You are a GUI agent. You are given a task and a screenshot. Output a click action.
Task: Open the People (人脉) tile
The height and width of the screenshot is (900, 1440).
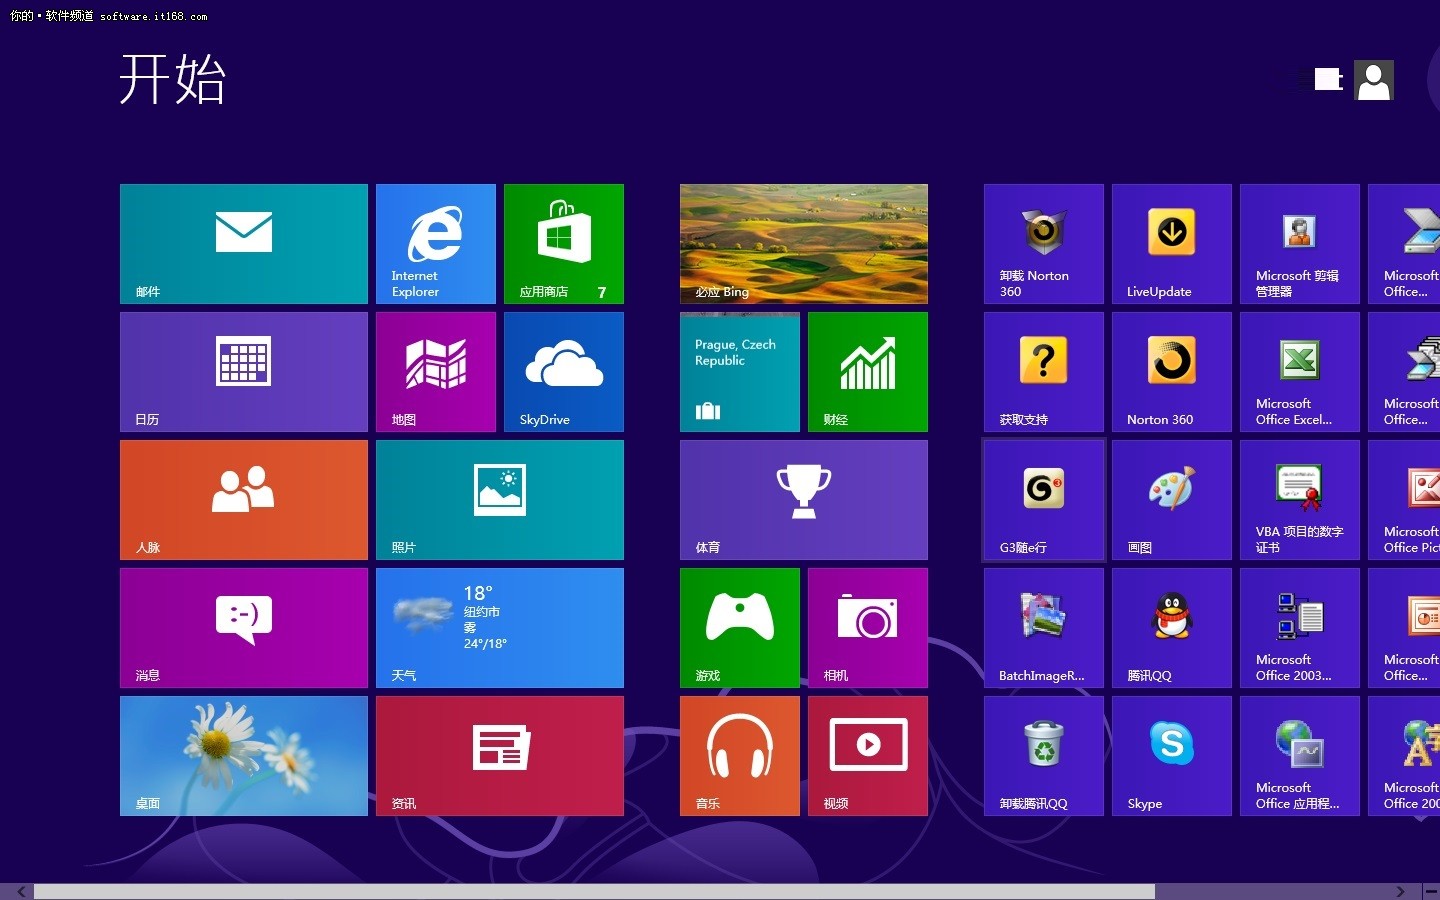coord(244,500)
